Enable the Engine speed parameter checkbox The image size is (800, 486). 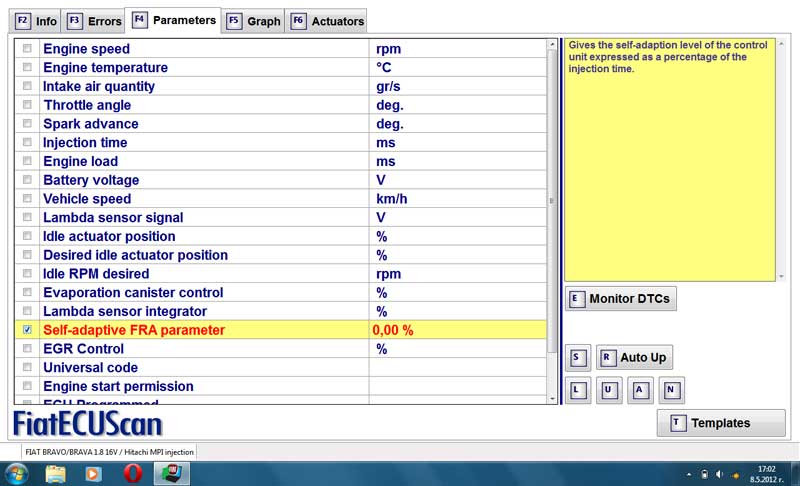(x=27, y=48)
